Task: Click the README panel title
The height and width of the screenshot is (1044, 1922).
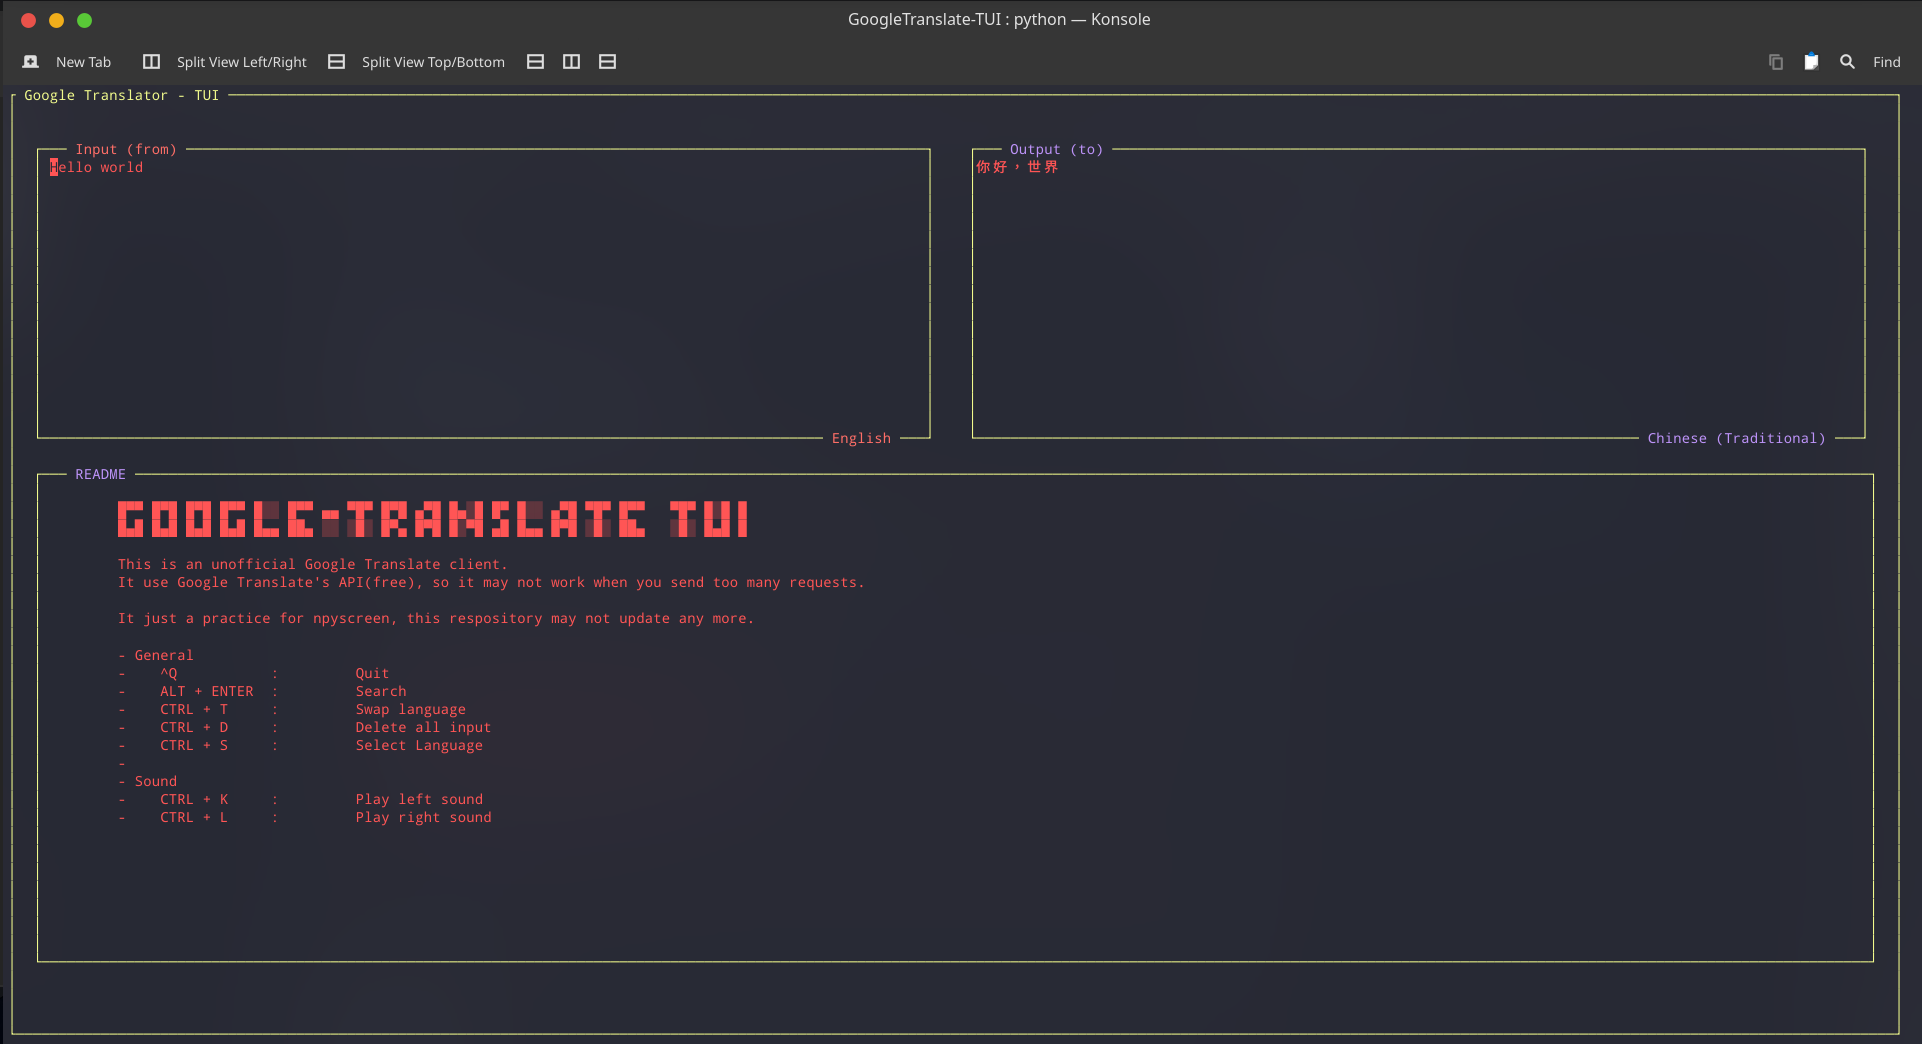Action: [x=100, y=474]
